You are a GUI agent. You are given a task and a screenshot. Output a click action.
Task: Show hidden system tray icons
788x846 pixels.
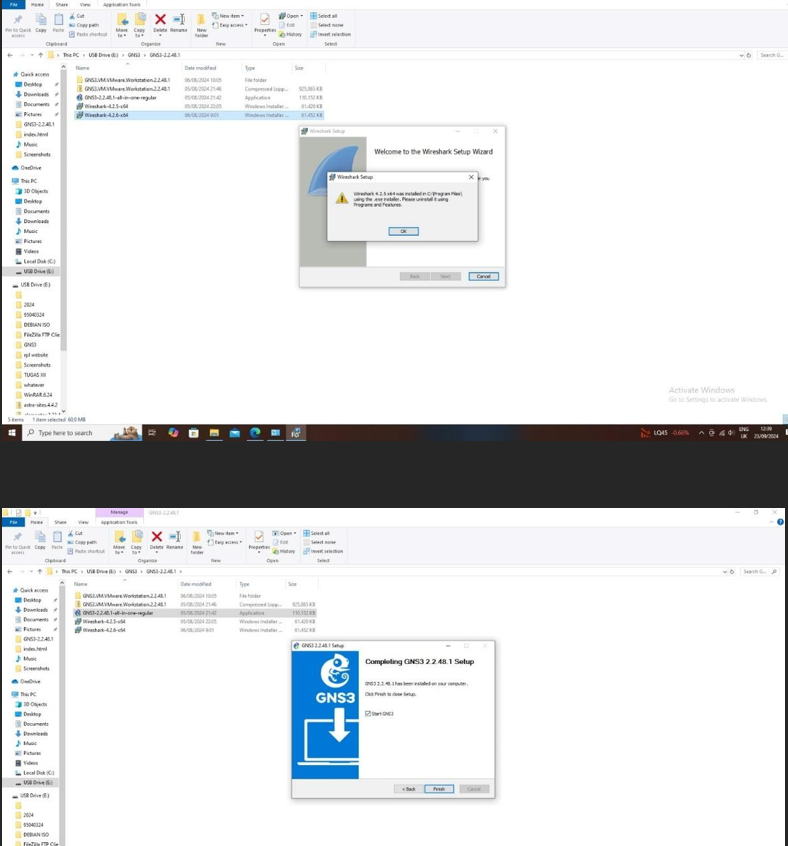[x=701, y=433]
